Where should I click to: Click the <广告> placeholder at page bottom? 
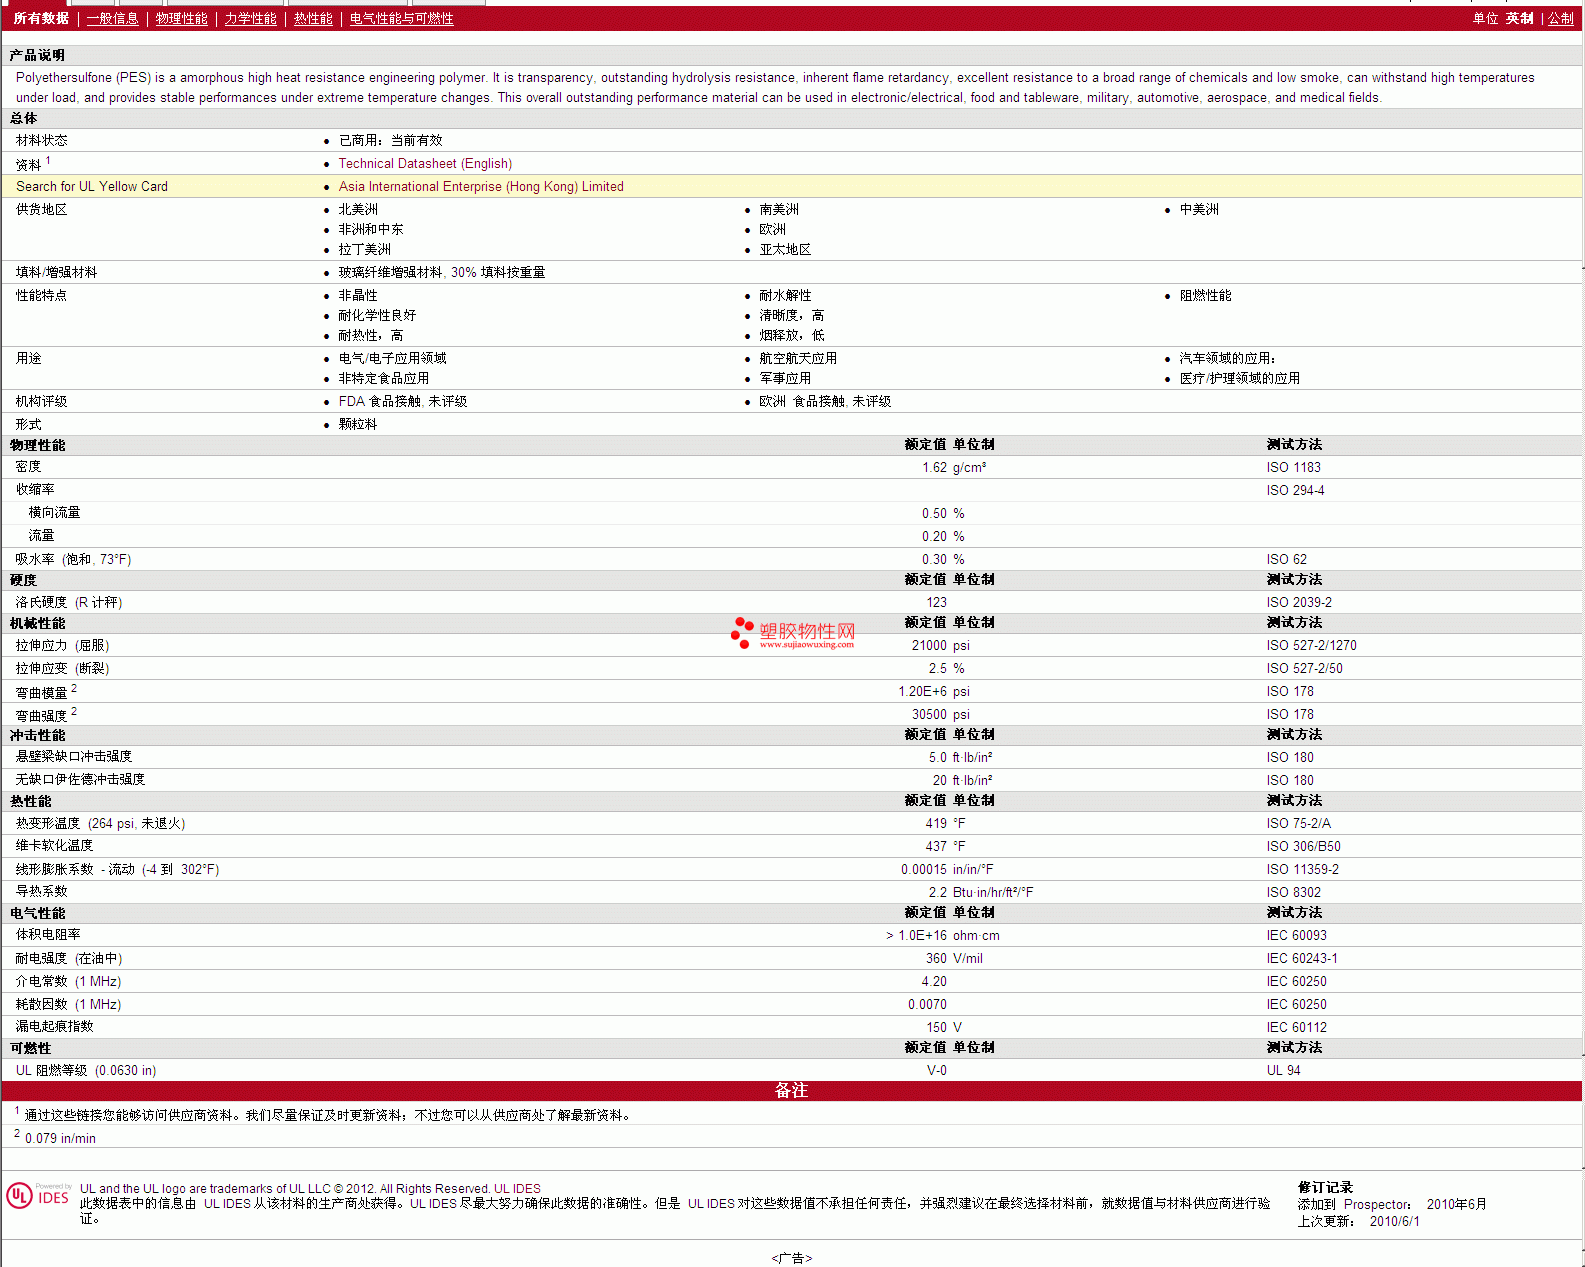tap(791, 1258)
